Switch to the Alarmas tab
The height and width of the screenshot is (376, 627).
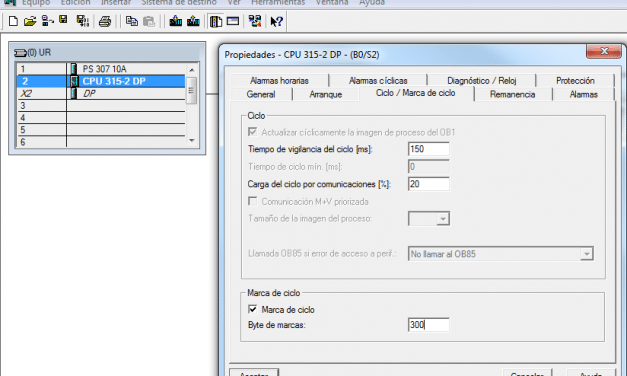(x=583, y=94)
